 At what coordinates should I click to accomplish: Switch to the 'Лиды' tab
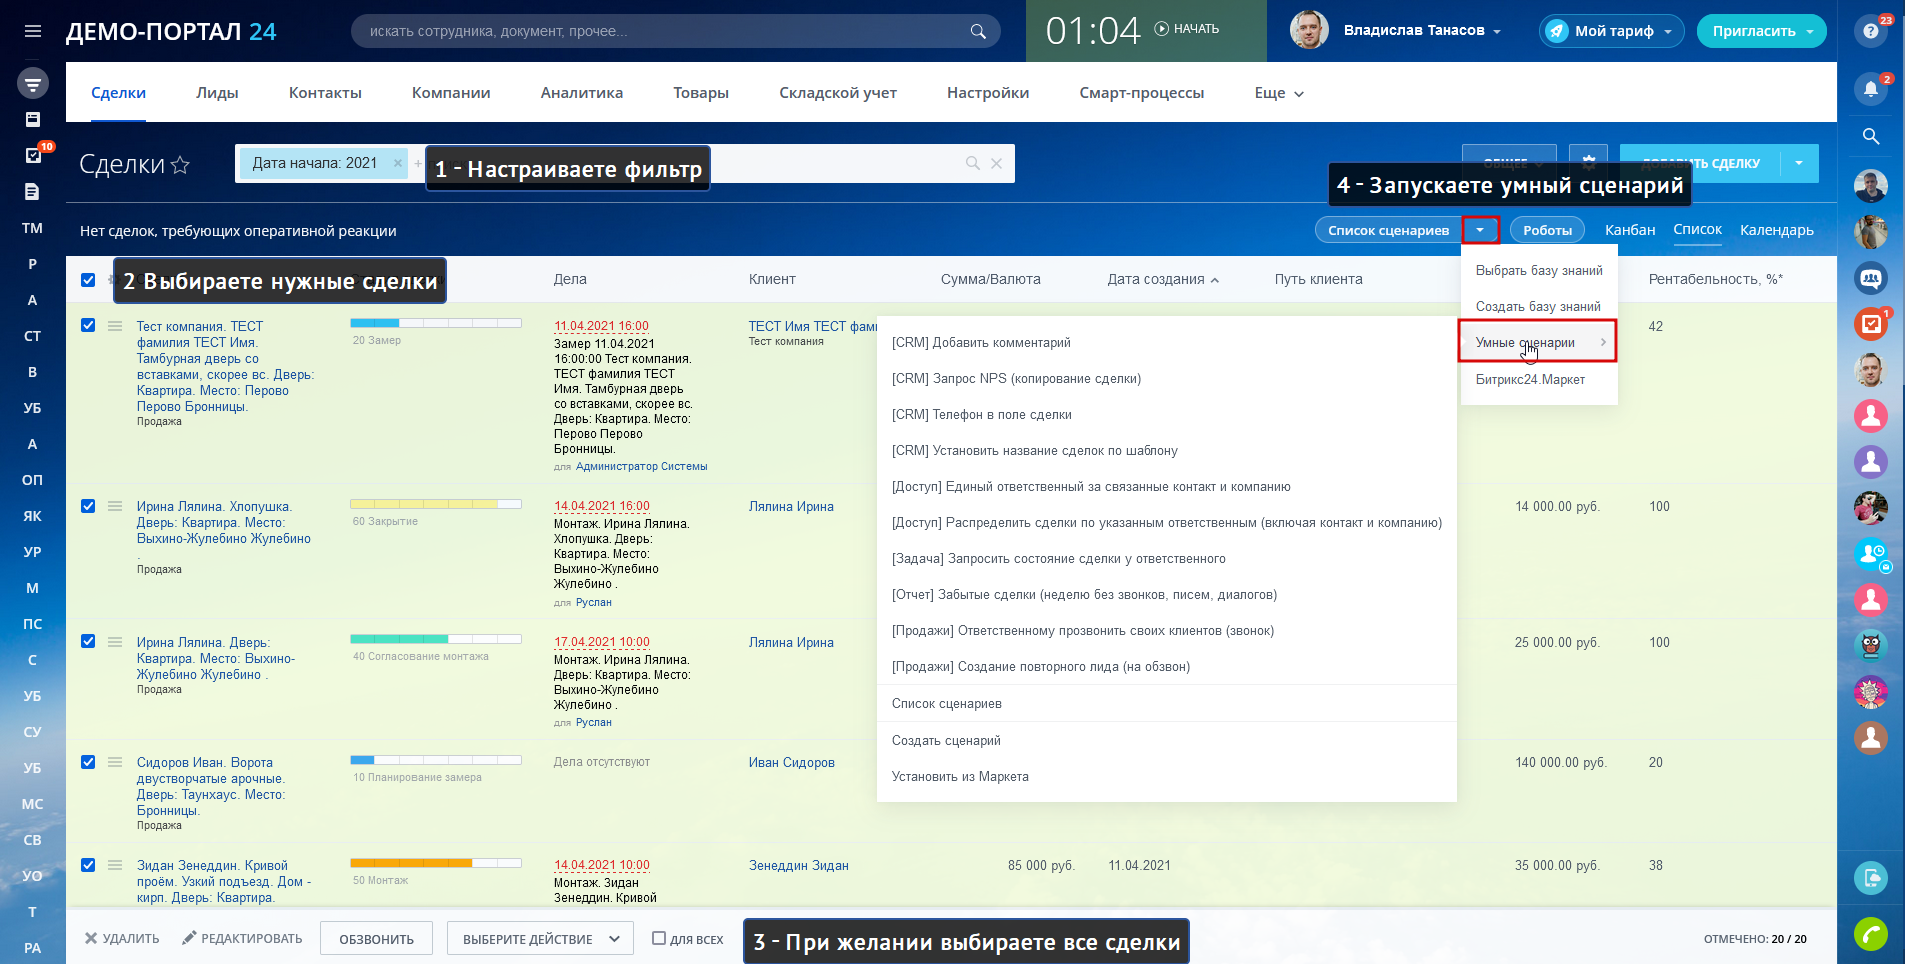(217, 93)
